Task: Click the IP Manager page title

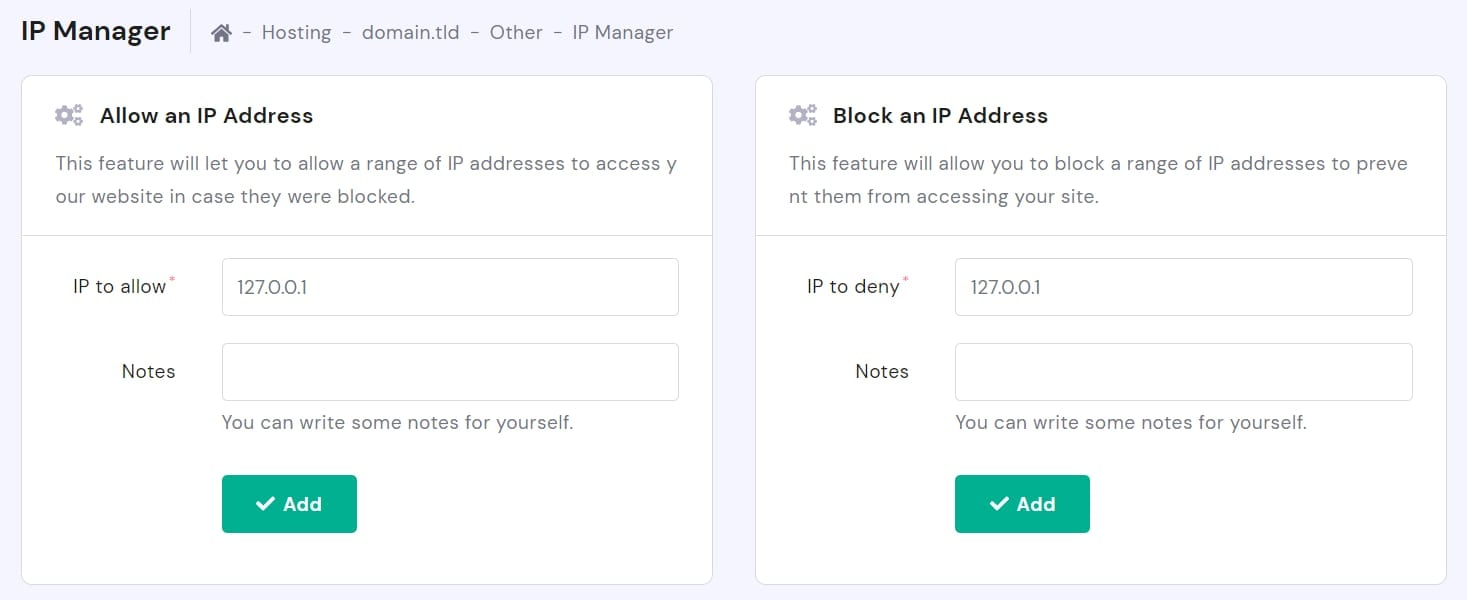Action: pyautogui.click(x=96, y=31)
